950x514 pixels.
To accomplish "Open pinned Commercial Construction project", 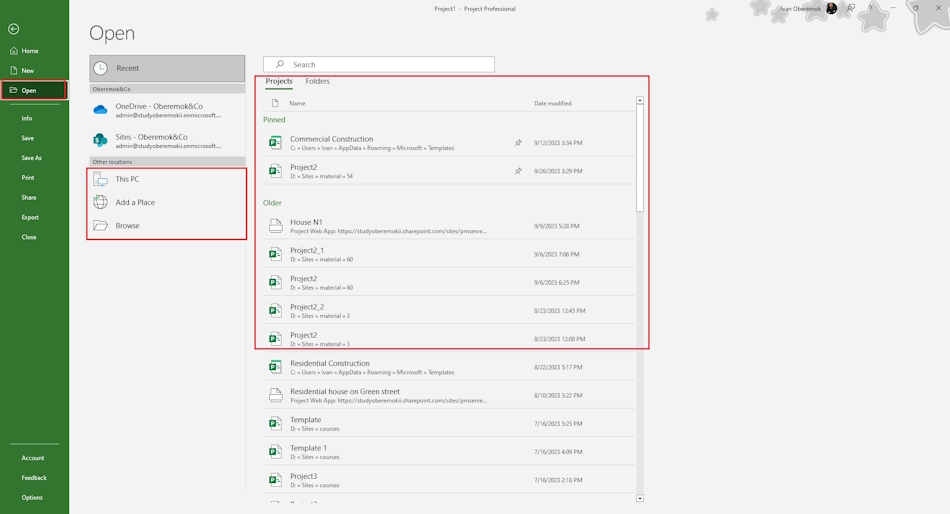I will 449,143.
